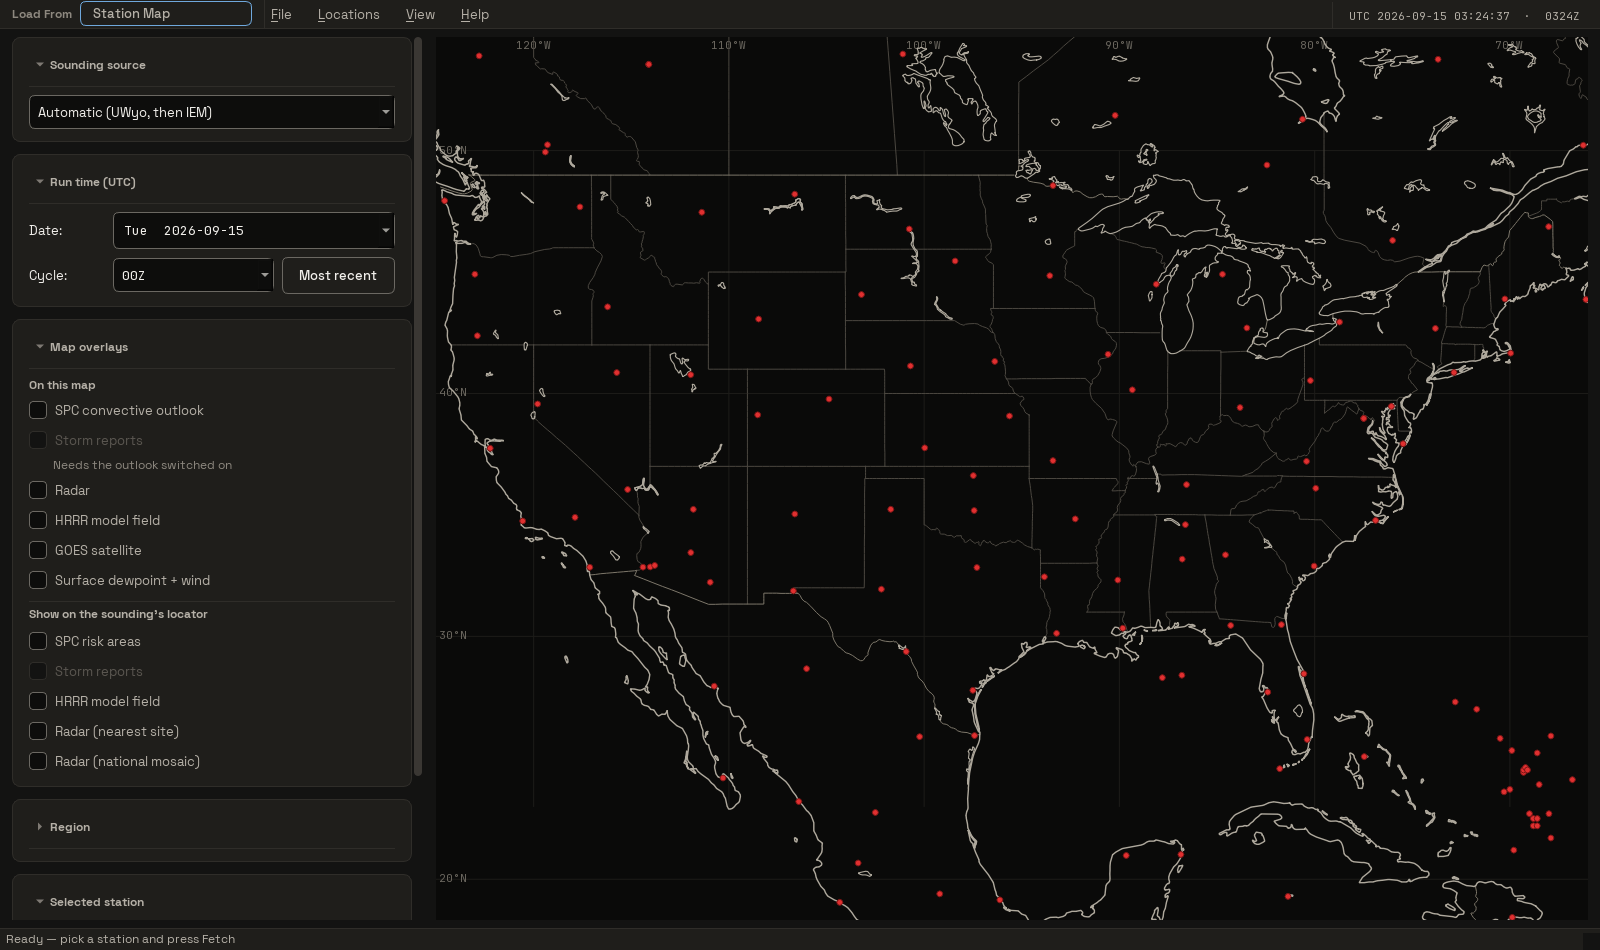Click the 30°N latitude label
This screenshot has width=1600, height=950.
[x=453, y=635]
